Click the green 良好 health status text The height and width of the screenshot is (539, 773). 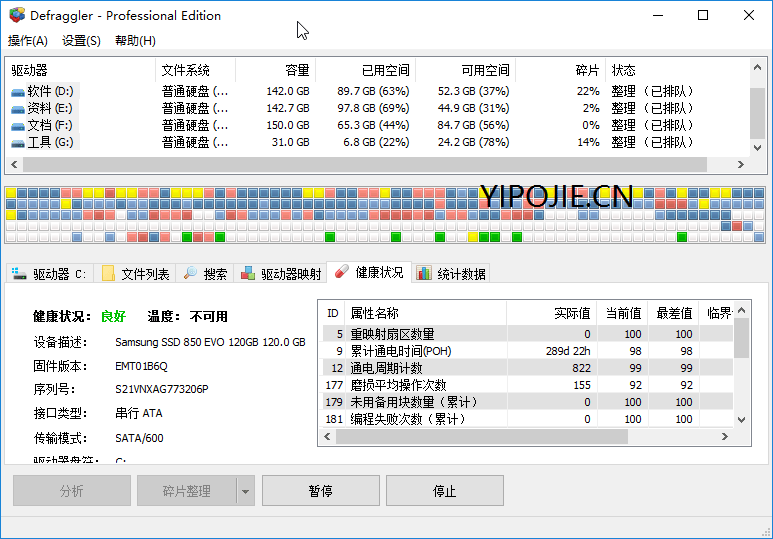[x=113, y=316]
